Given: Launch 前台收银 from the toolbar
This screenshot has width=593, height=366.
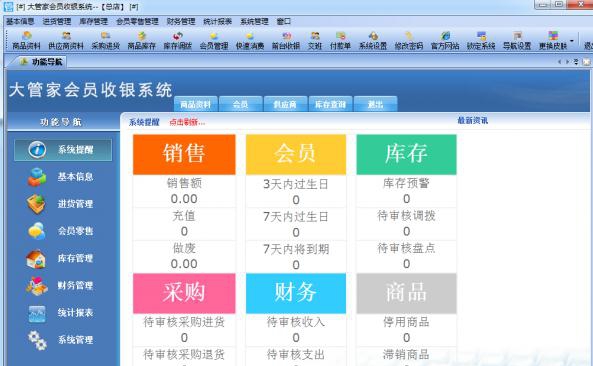Looking at the screenshot, I should tap(286, 41).
